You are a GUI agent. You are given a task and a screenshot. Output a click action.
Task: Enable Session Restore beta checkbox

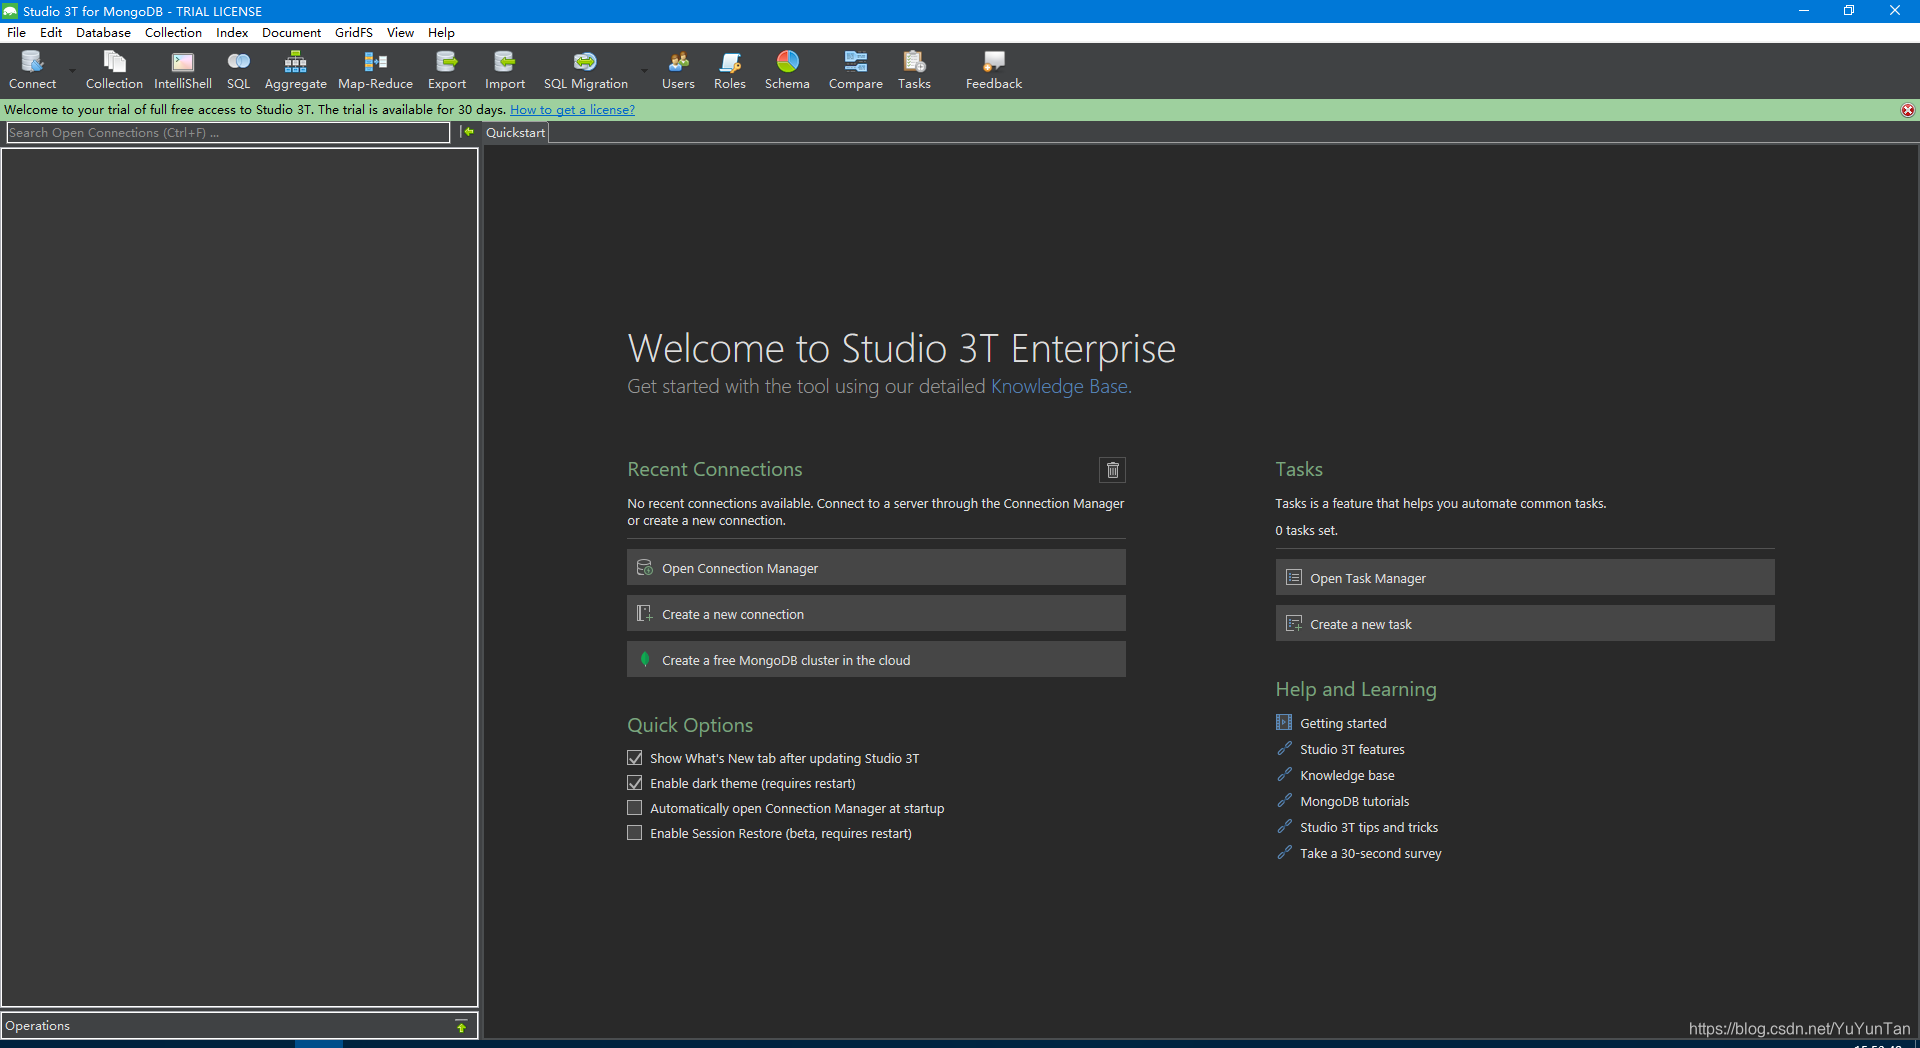click(x=635, y=833)
